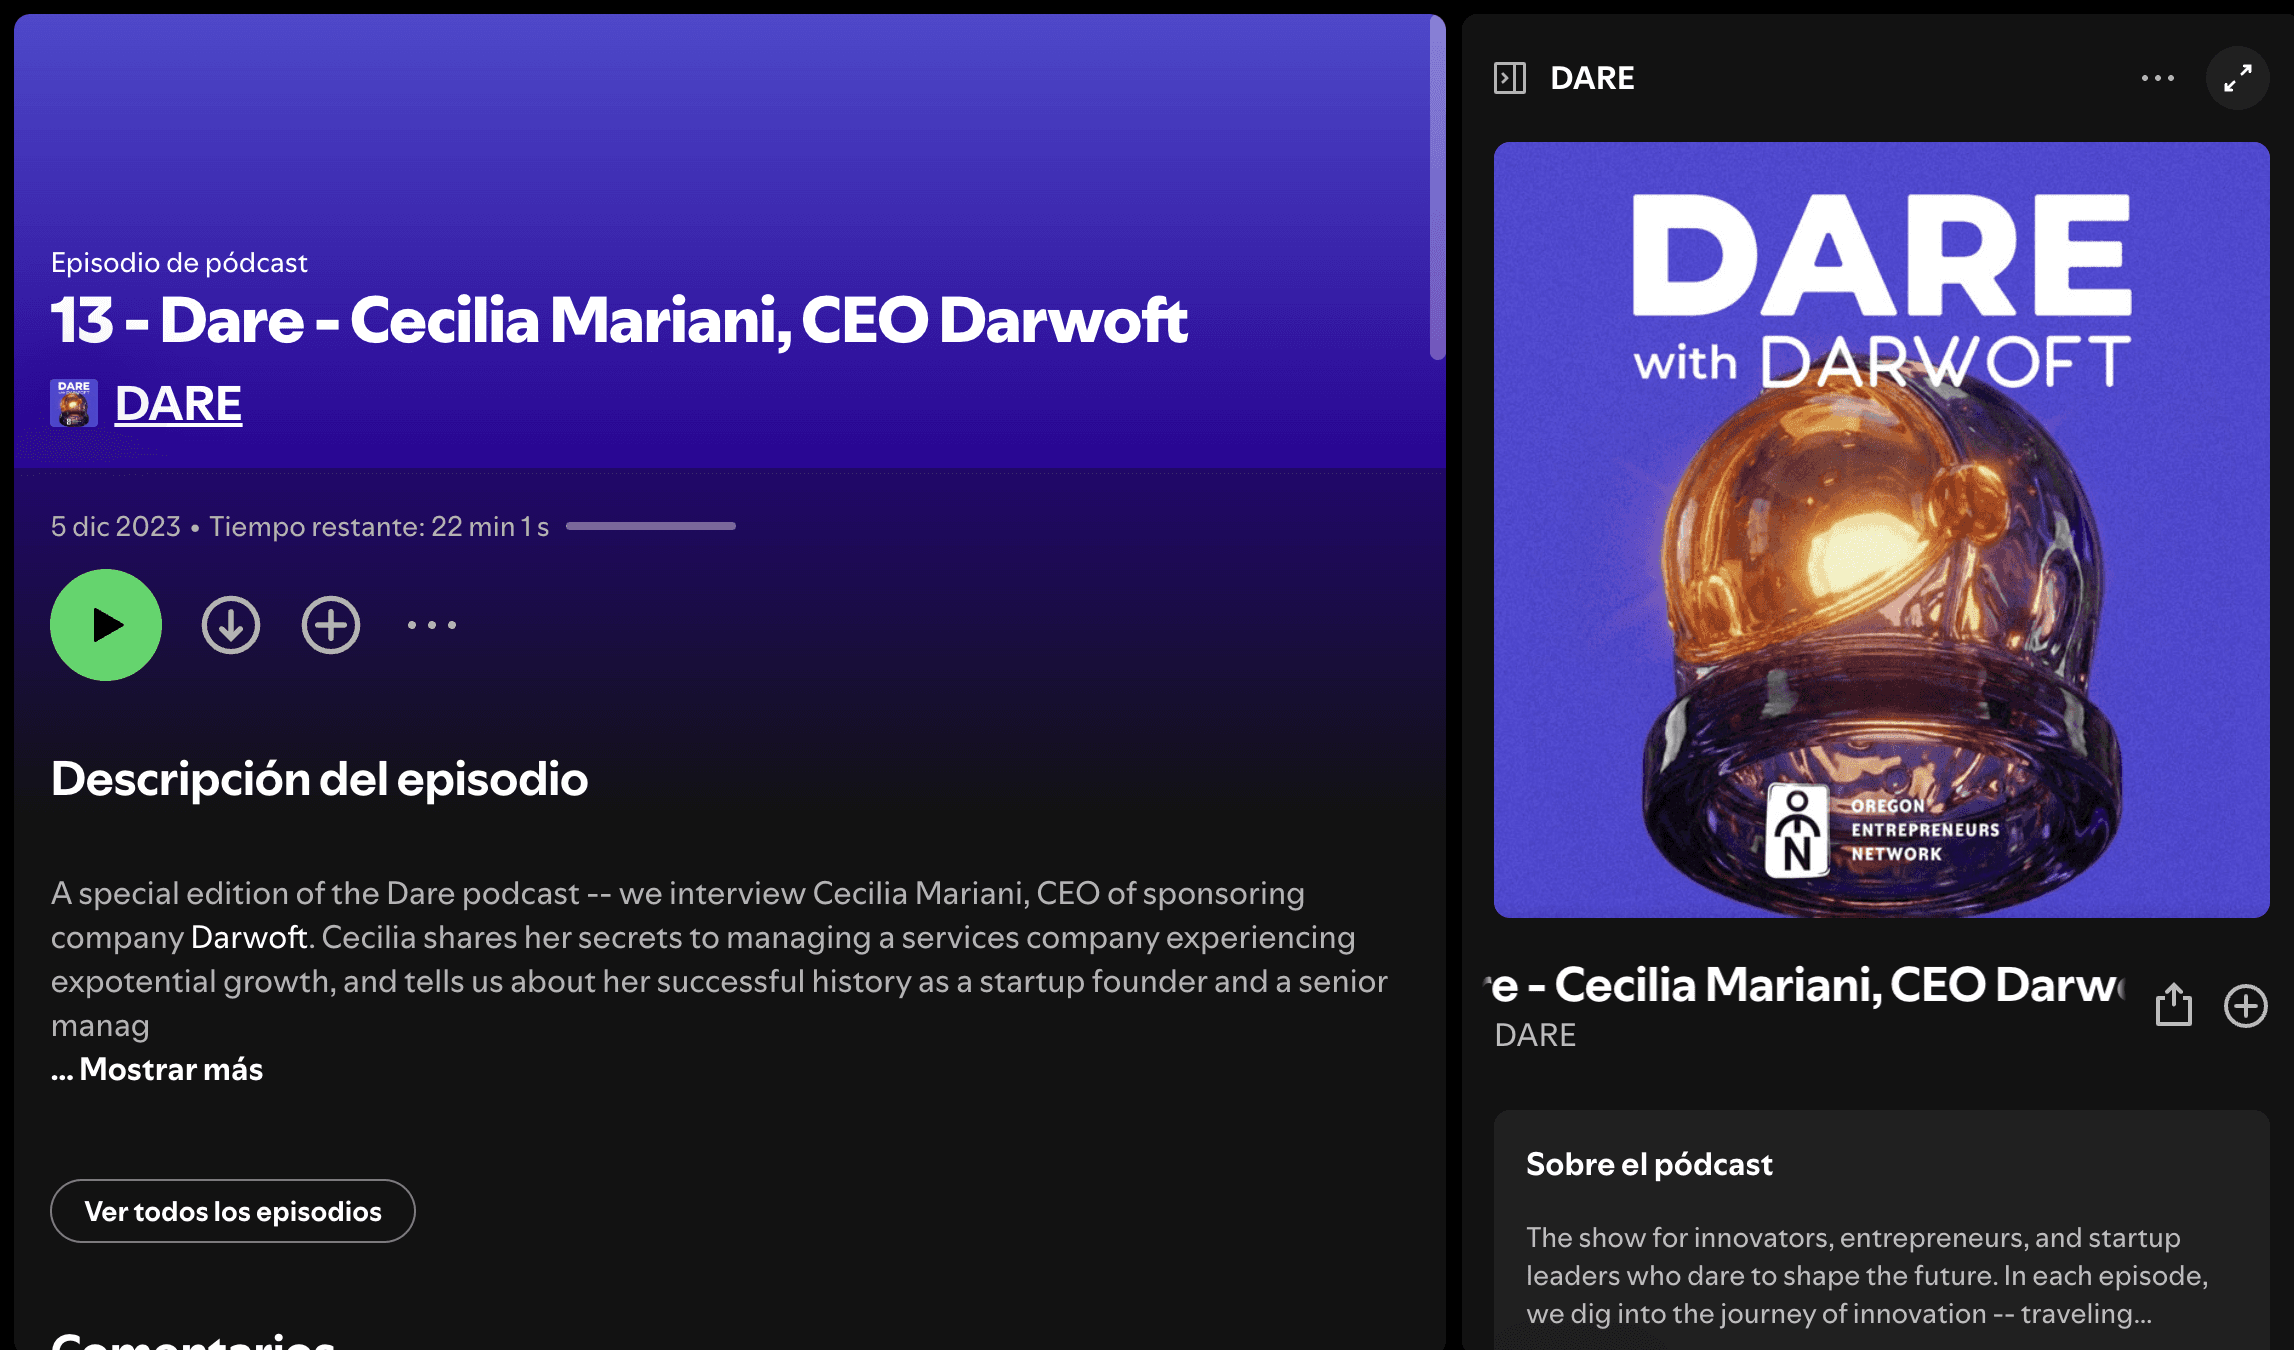Open the DARE podcast link under the title

pyautogui.click(x=178, y=404)
